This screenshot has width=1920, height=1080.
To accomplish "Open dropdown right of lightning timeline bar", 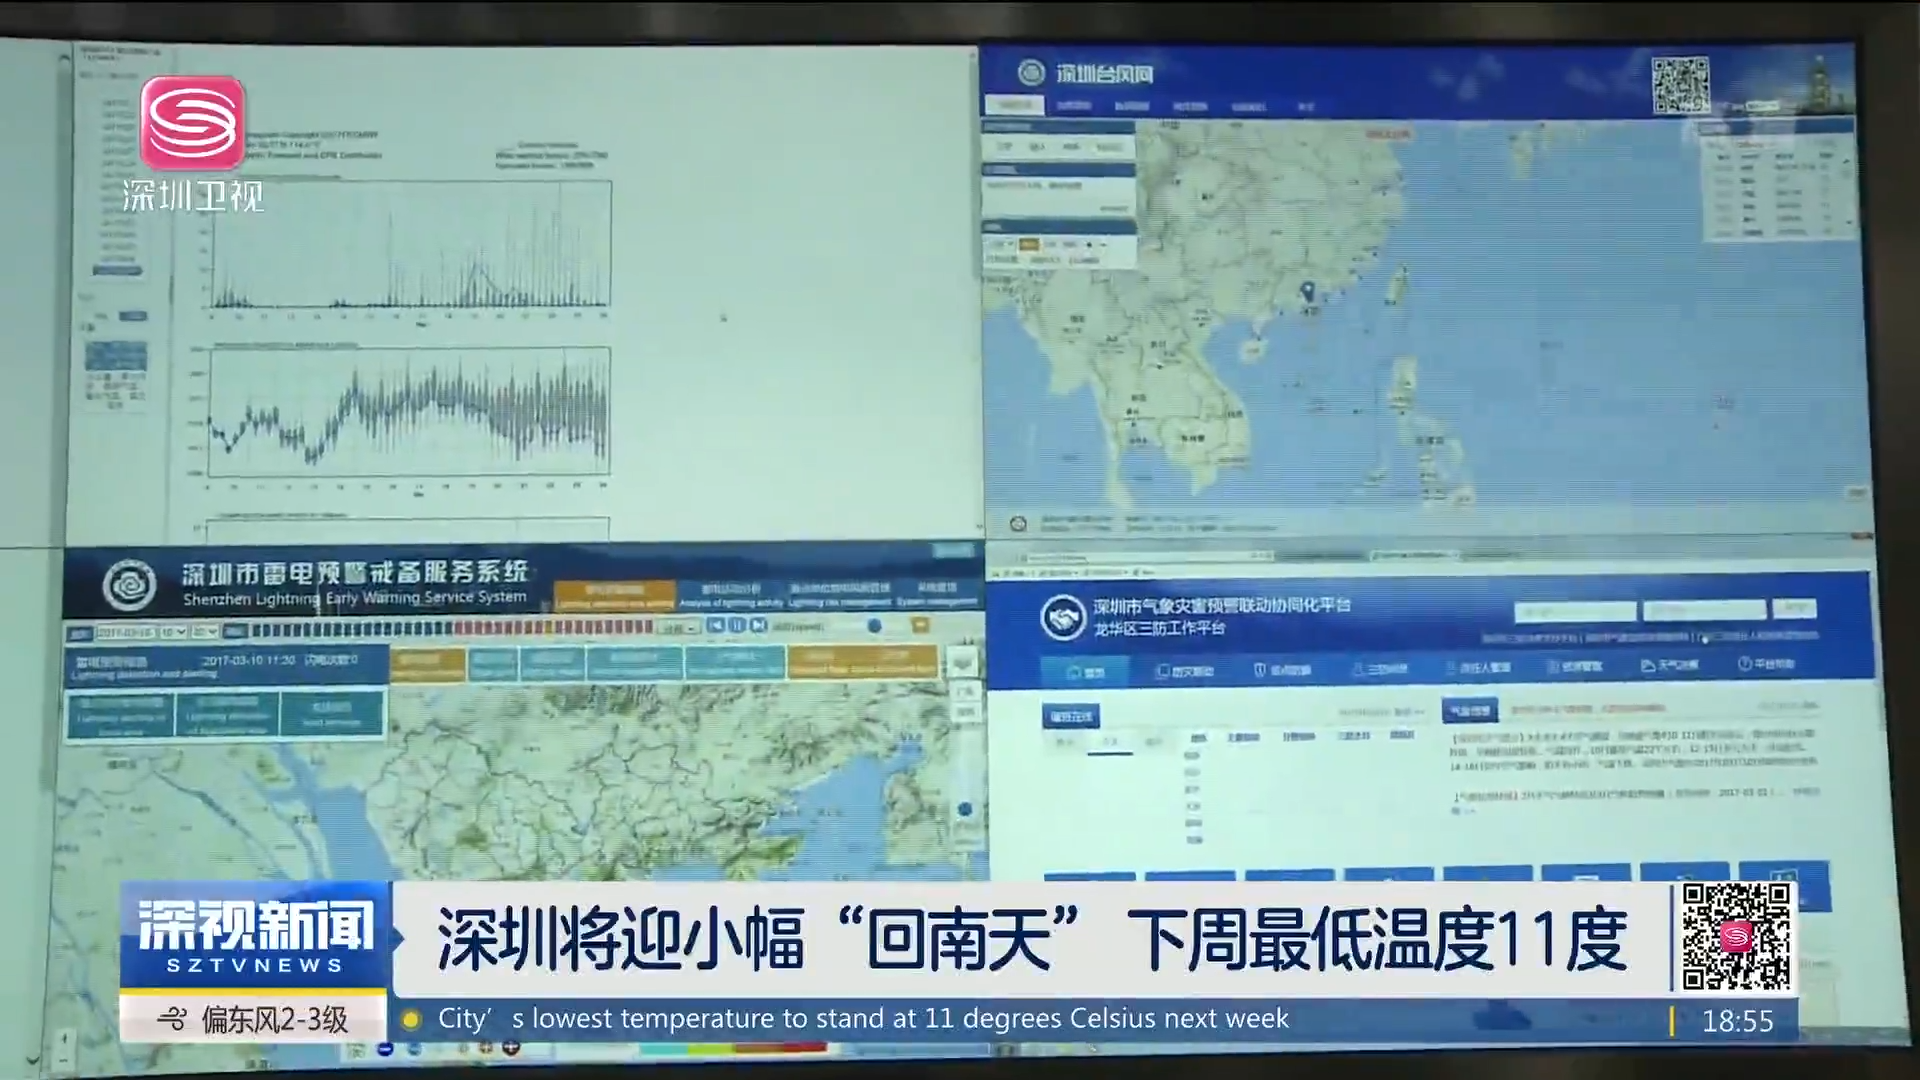I will pos(679,627).
